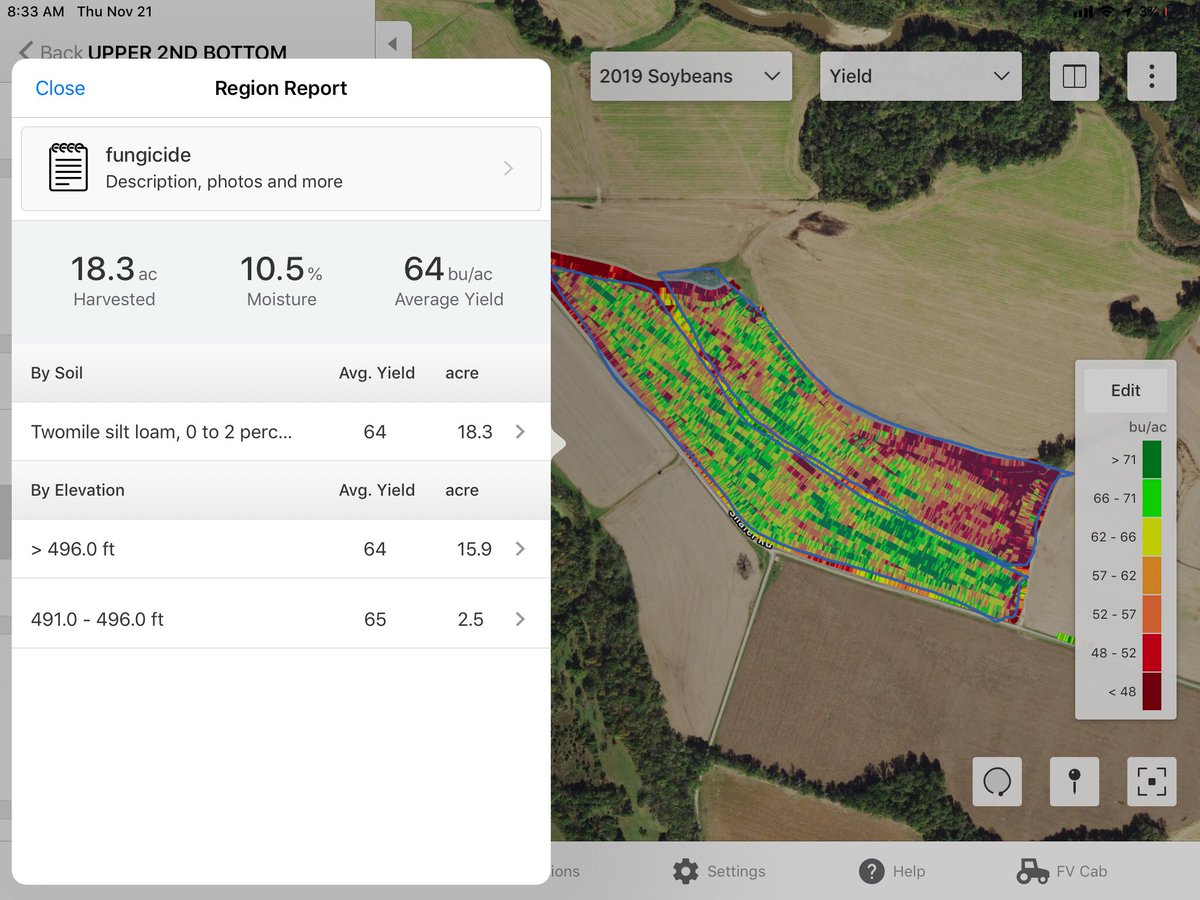
Task: Open the Yield map layer dropdown
Action: coord(919,75)
